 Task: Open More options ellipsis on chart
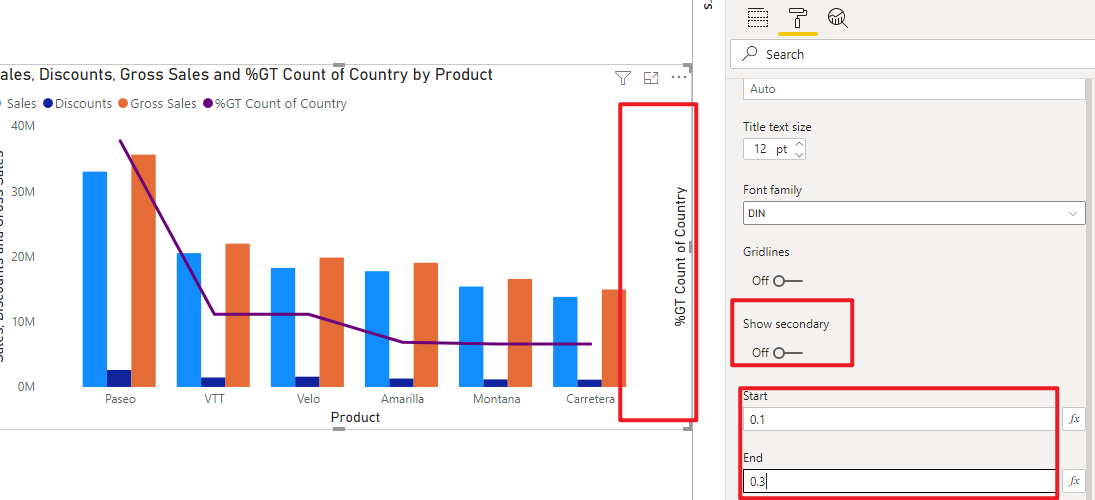coord(679,77)
